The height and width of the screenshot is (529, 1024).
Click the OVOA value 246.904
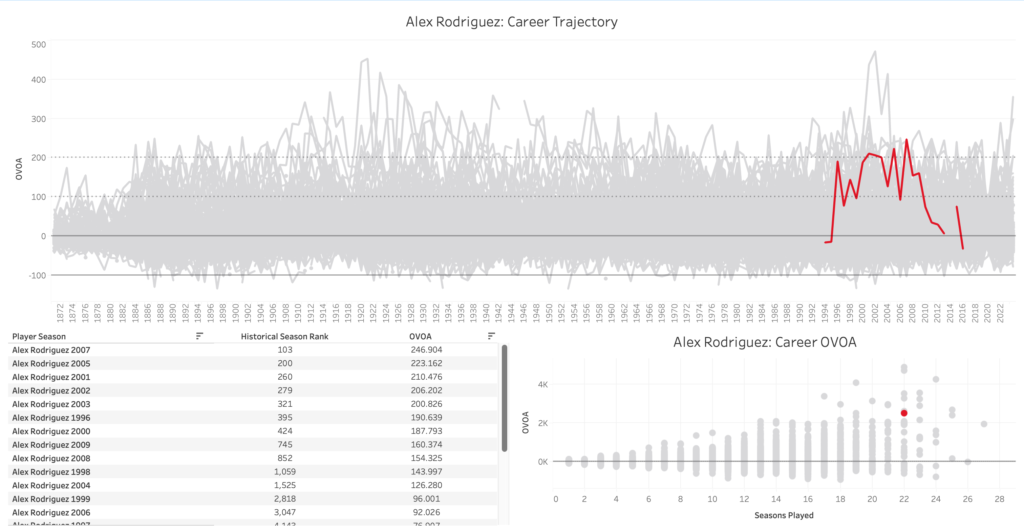428,350
